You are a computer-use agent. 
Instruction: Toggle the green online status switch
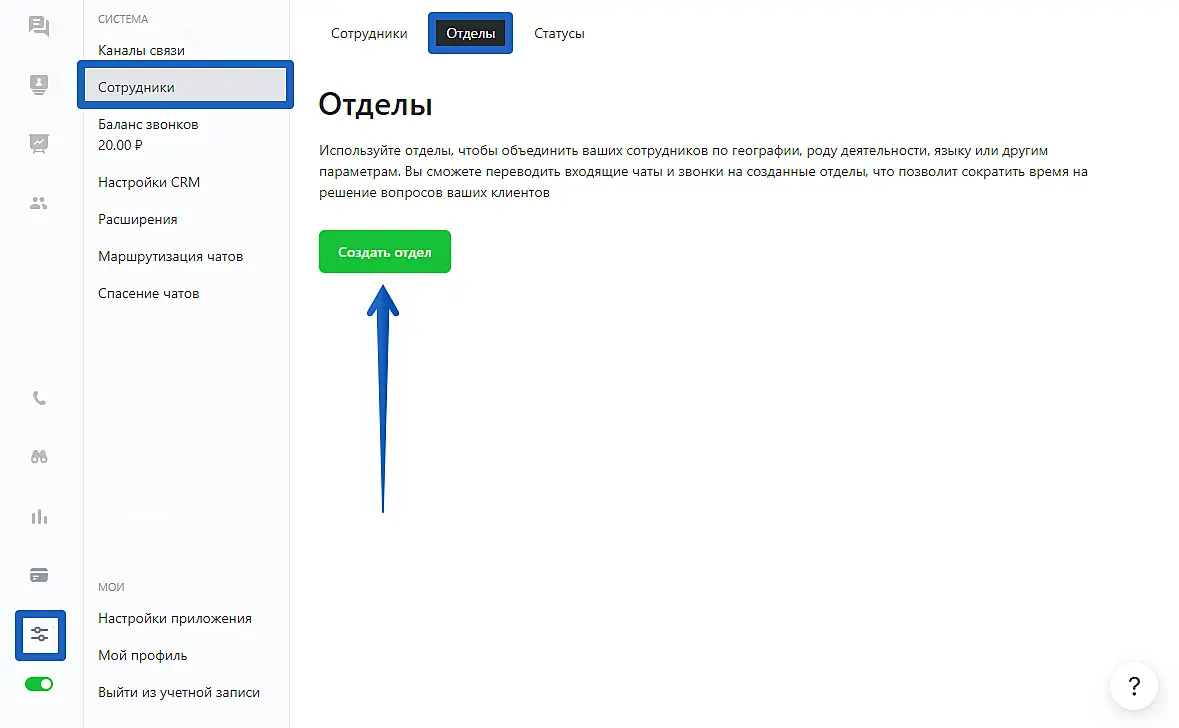[39, 684]
